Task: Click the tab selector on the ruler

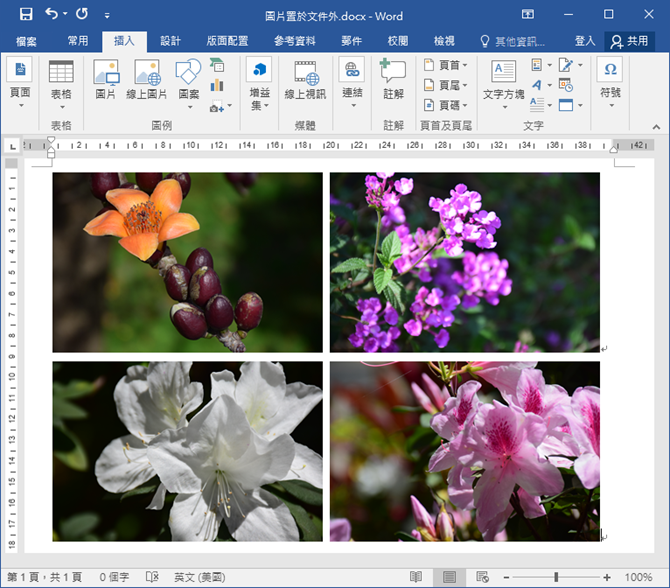Action: (12, 147)
